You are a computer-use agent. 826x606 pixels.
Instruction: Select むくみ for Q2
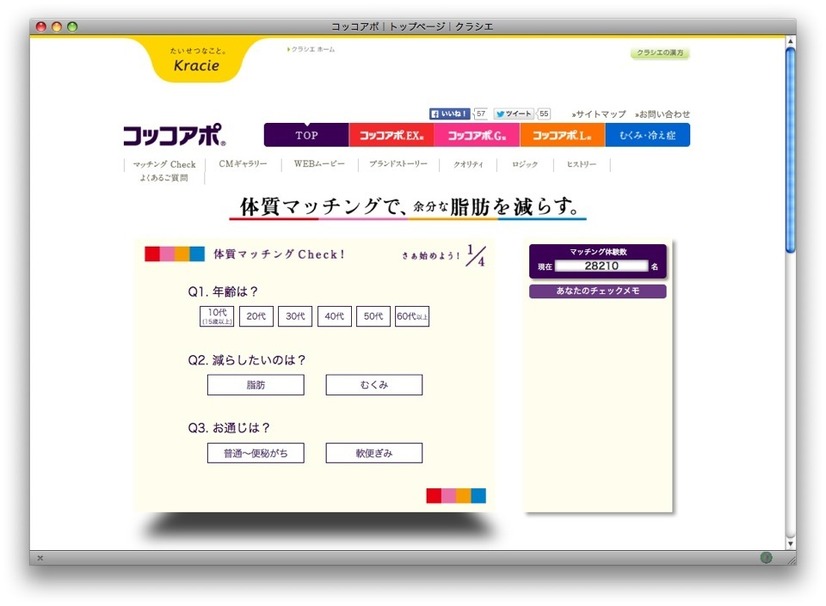point(374,385)
